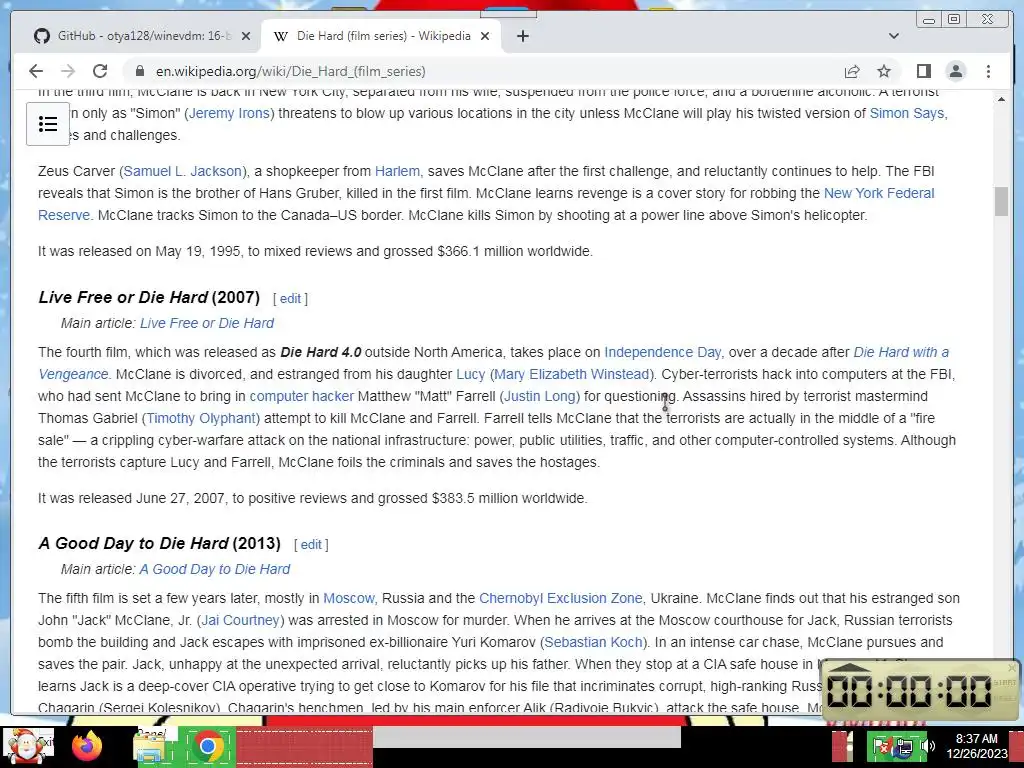Edit the A Good Day to Die Hard section
The height and width of the screenshot is (768, 1024).
[x=311, y=545]
